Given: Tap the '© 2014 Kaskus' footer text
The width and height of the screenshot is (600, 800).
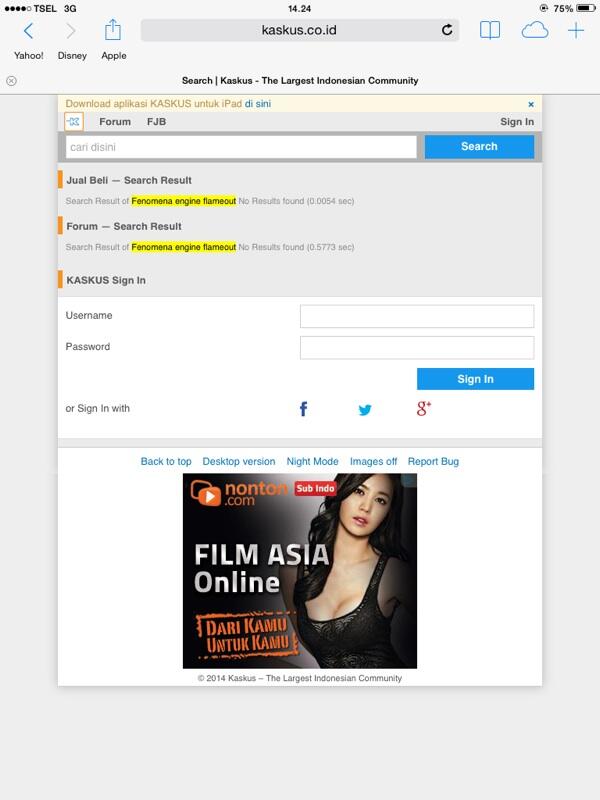Looking at the screenshot, I should click(x=299, y=678).
